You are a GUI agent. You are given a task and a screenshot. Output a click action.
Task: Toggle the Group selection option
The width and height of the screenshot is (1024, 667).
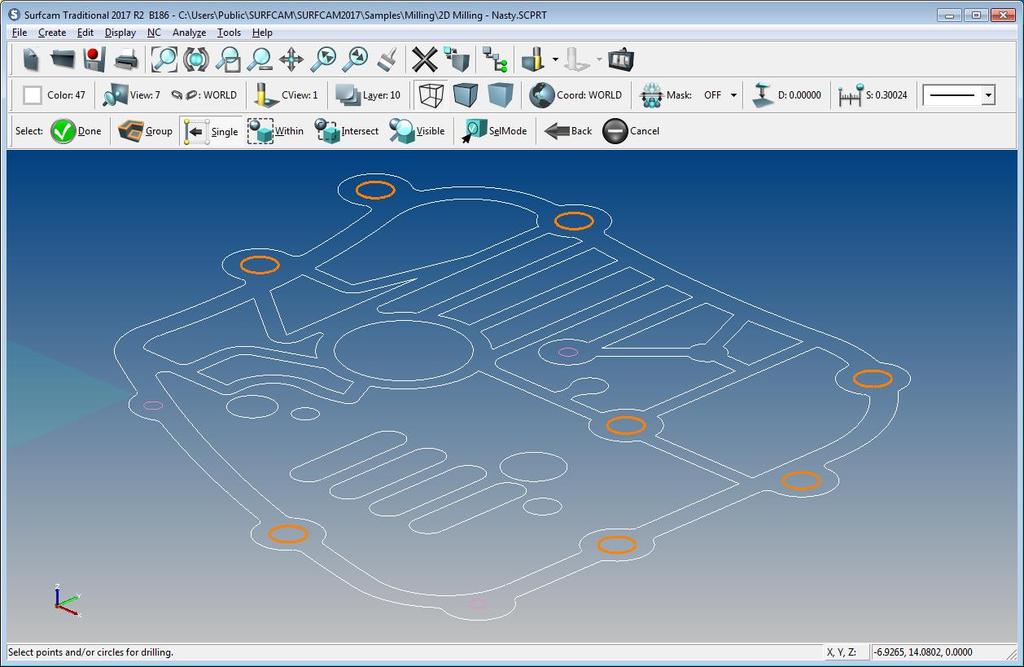[145, 131]
